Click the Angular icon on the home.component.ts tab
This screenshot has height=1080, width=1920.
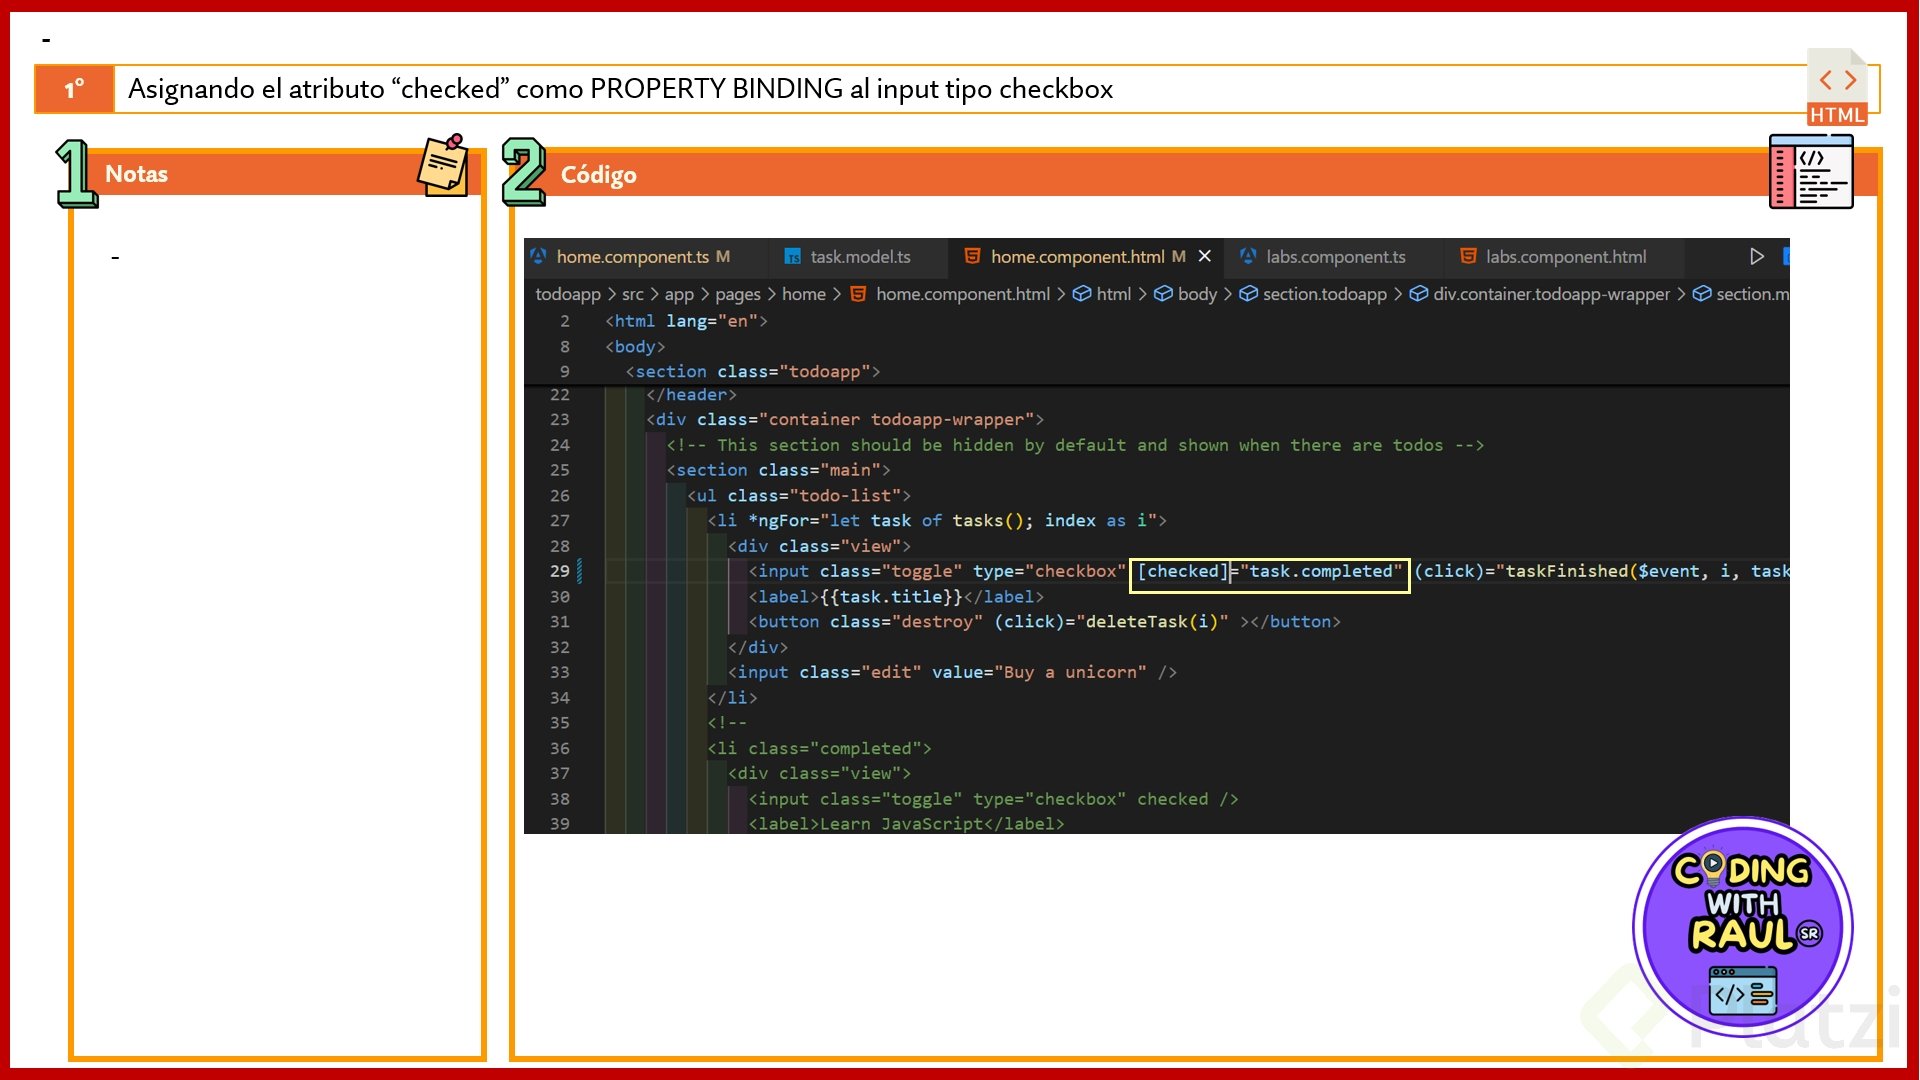538,256
